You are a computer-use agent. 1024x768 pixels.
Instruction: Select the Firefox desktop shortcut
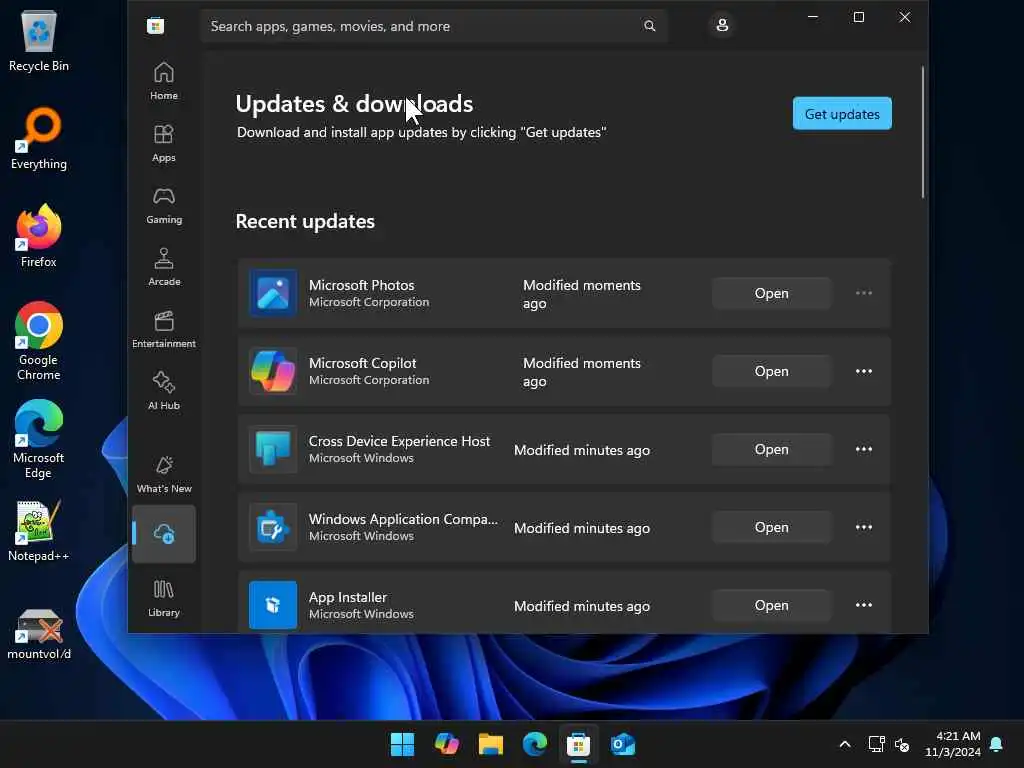coord(39,236)
